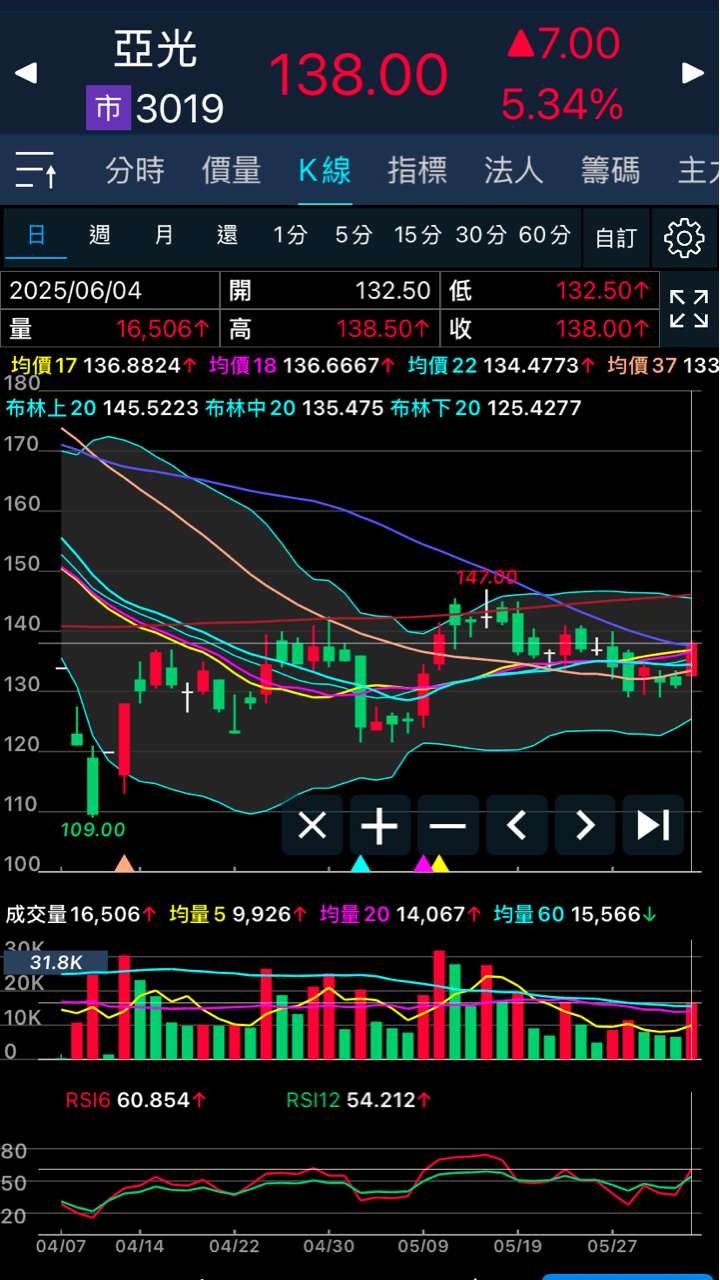Switch to 分時 tab
The height and width of the screenshot is (1280, 720).
[x=135, y=171]
